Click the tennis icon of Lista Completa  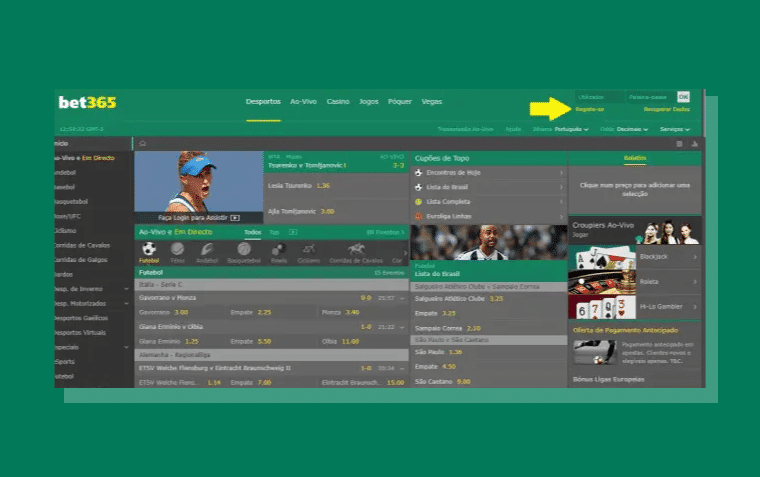pyautogui.click(x=418, y=202)
